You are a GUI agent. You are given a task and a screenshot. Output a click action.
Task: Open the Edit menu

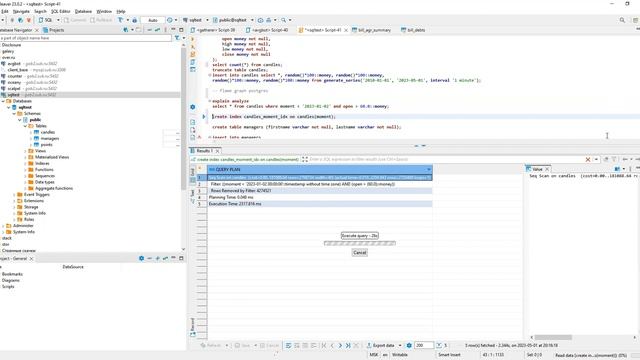pyautogui.click(x=4, y=11)
